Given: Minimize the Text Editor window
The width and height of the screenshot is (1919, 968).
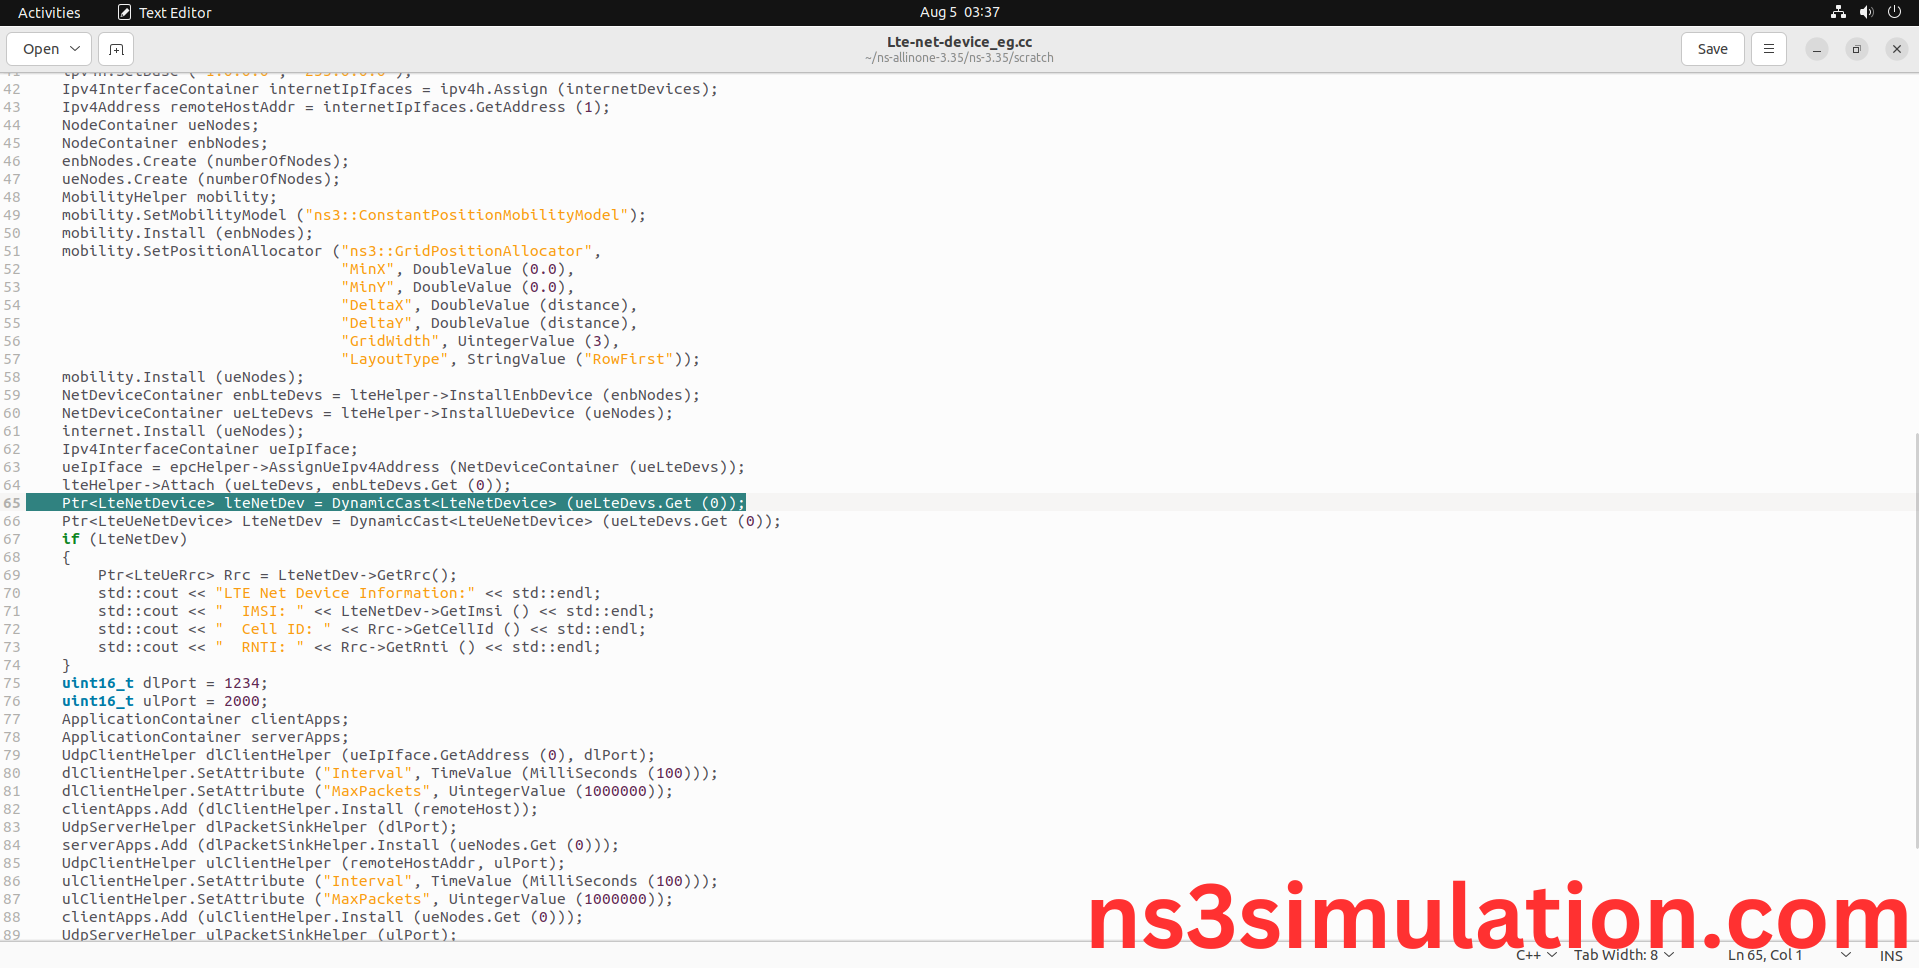Looking at the screenshot, I should 1816,49.
